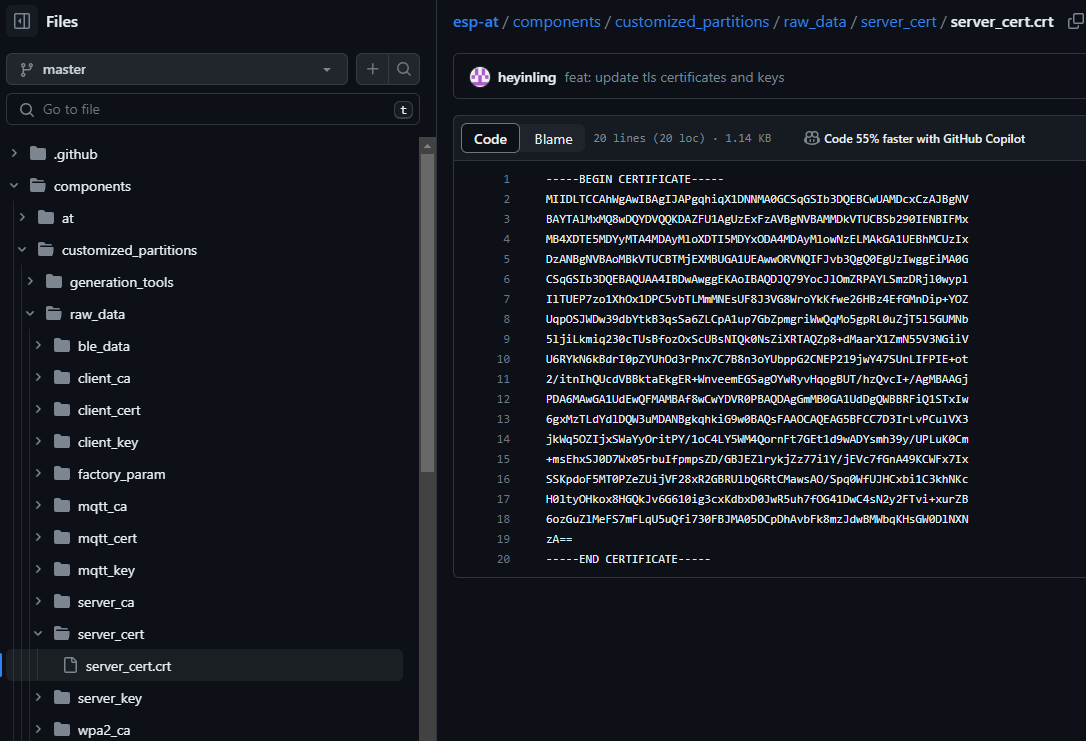
Task: Copy file path icon next to filename
Action: 1076,21
